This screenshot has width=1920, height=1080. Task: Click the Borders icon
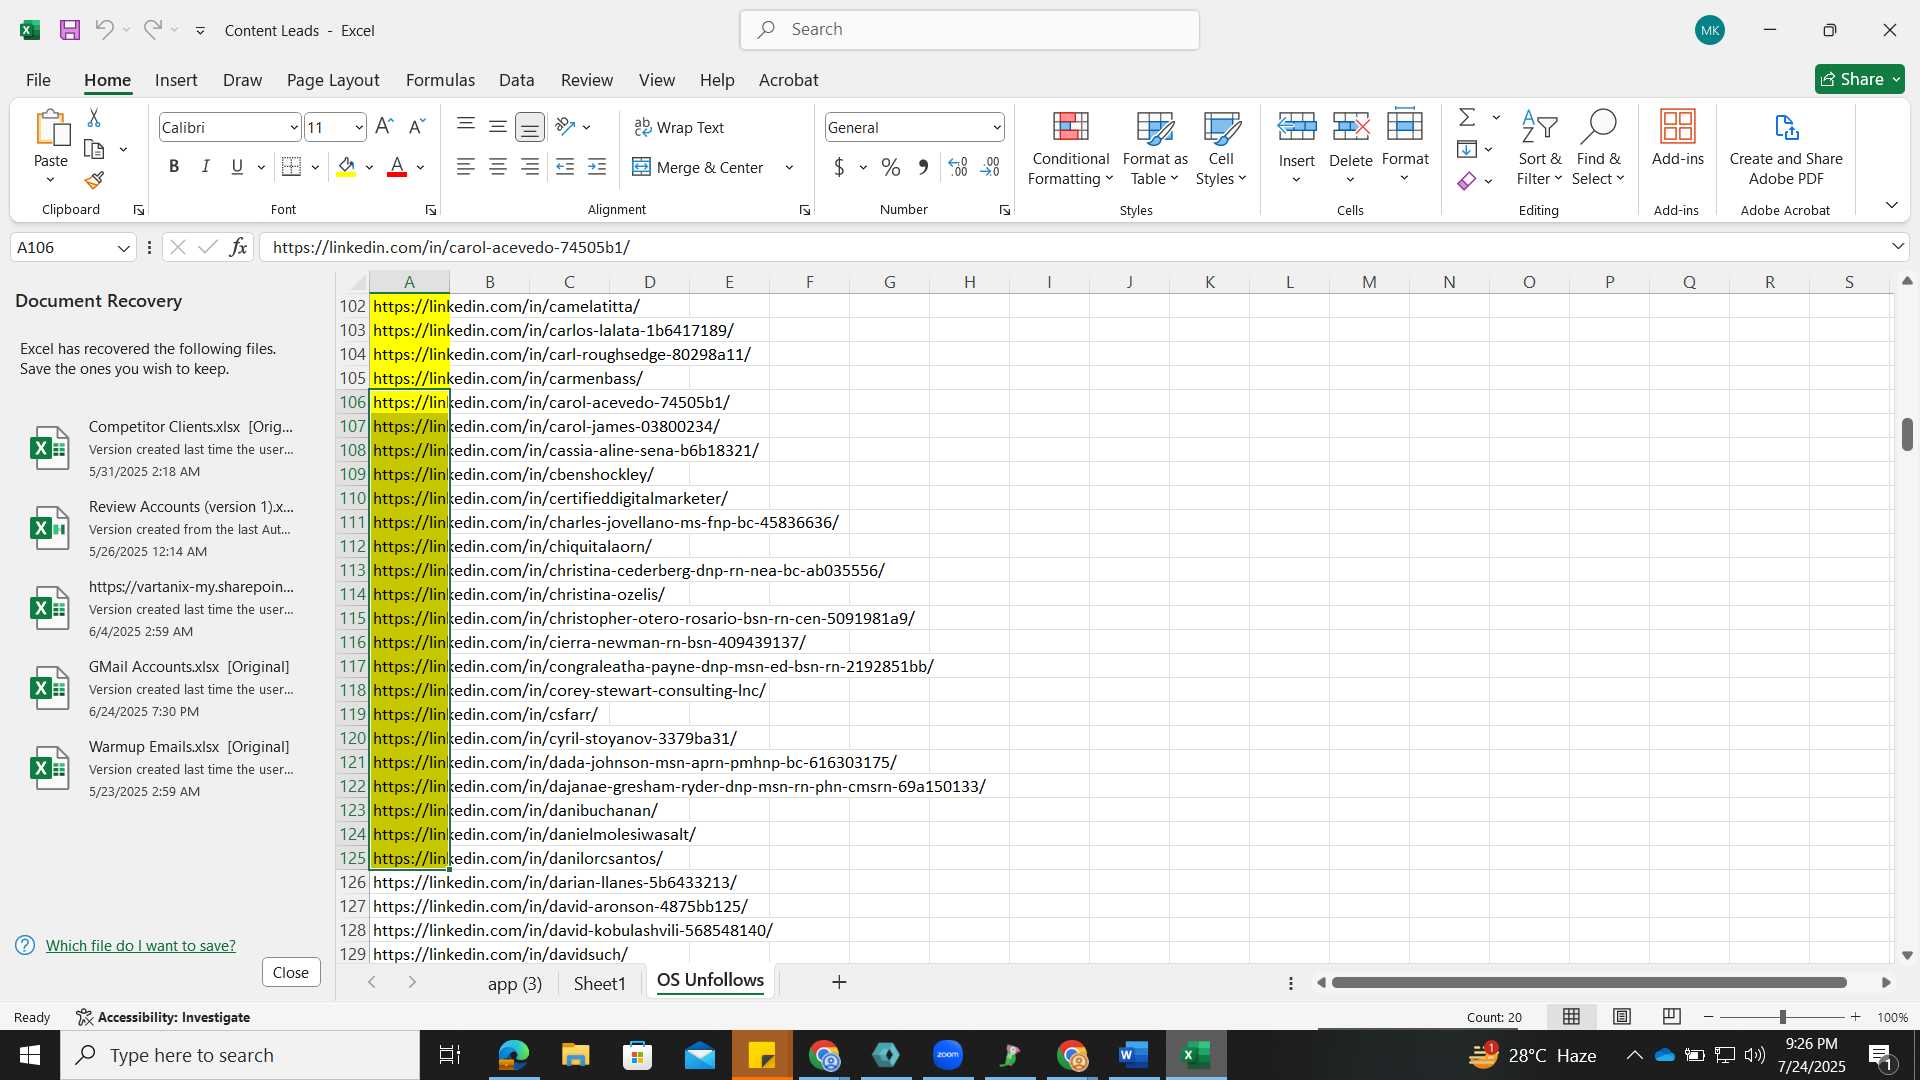[292, 167]
